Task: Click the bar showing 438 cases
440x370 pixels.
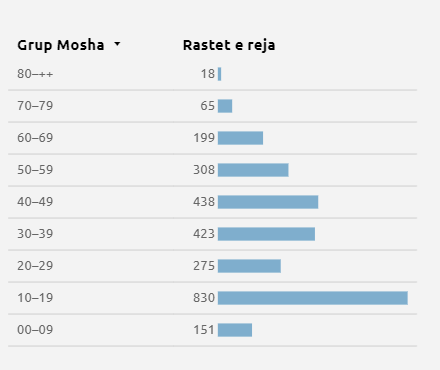Action: pos(268,202)
